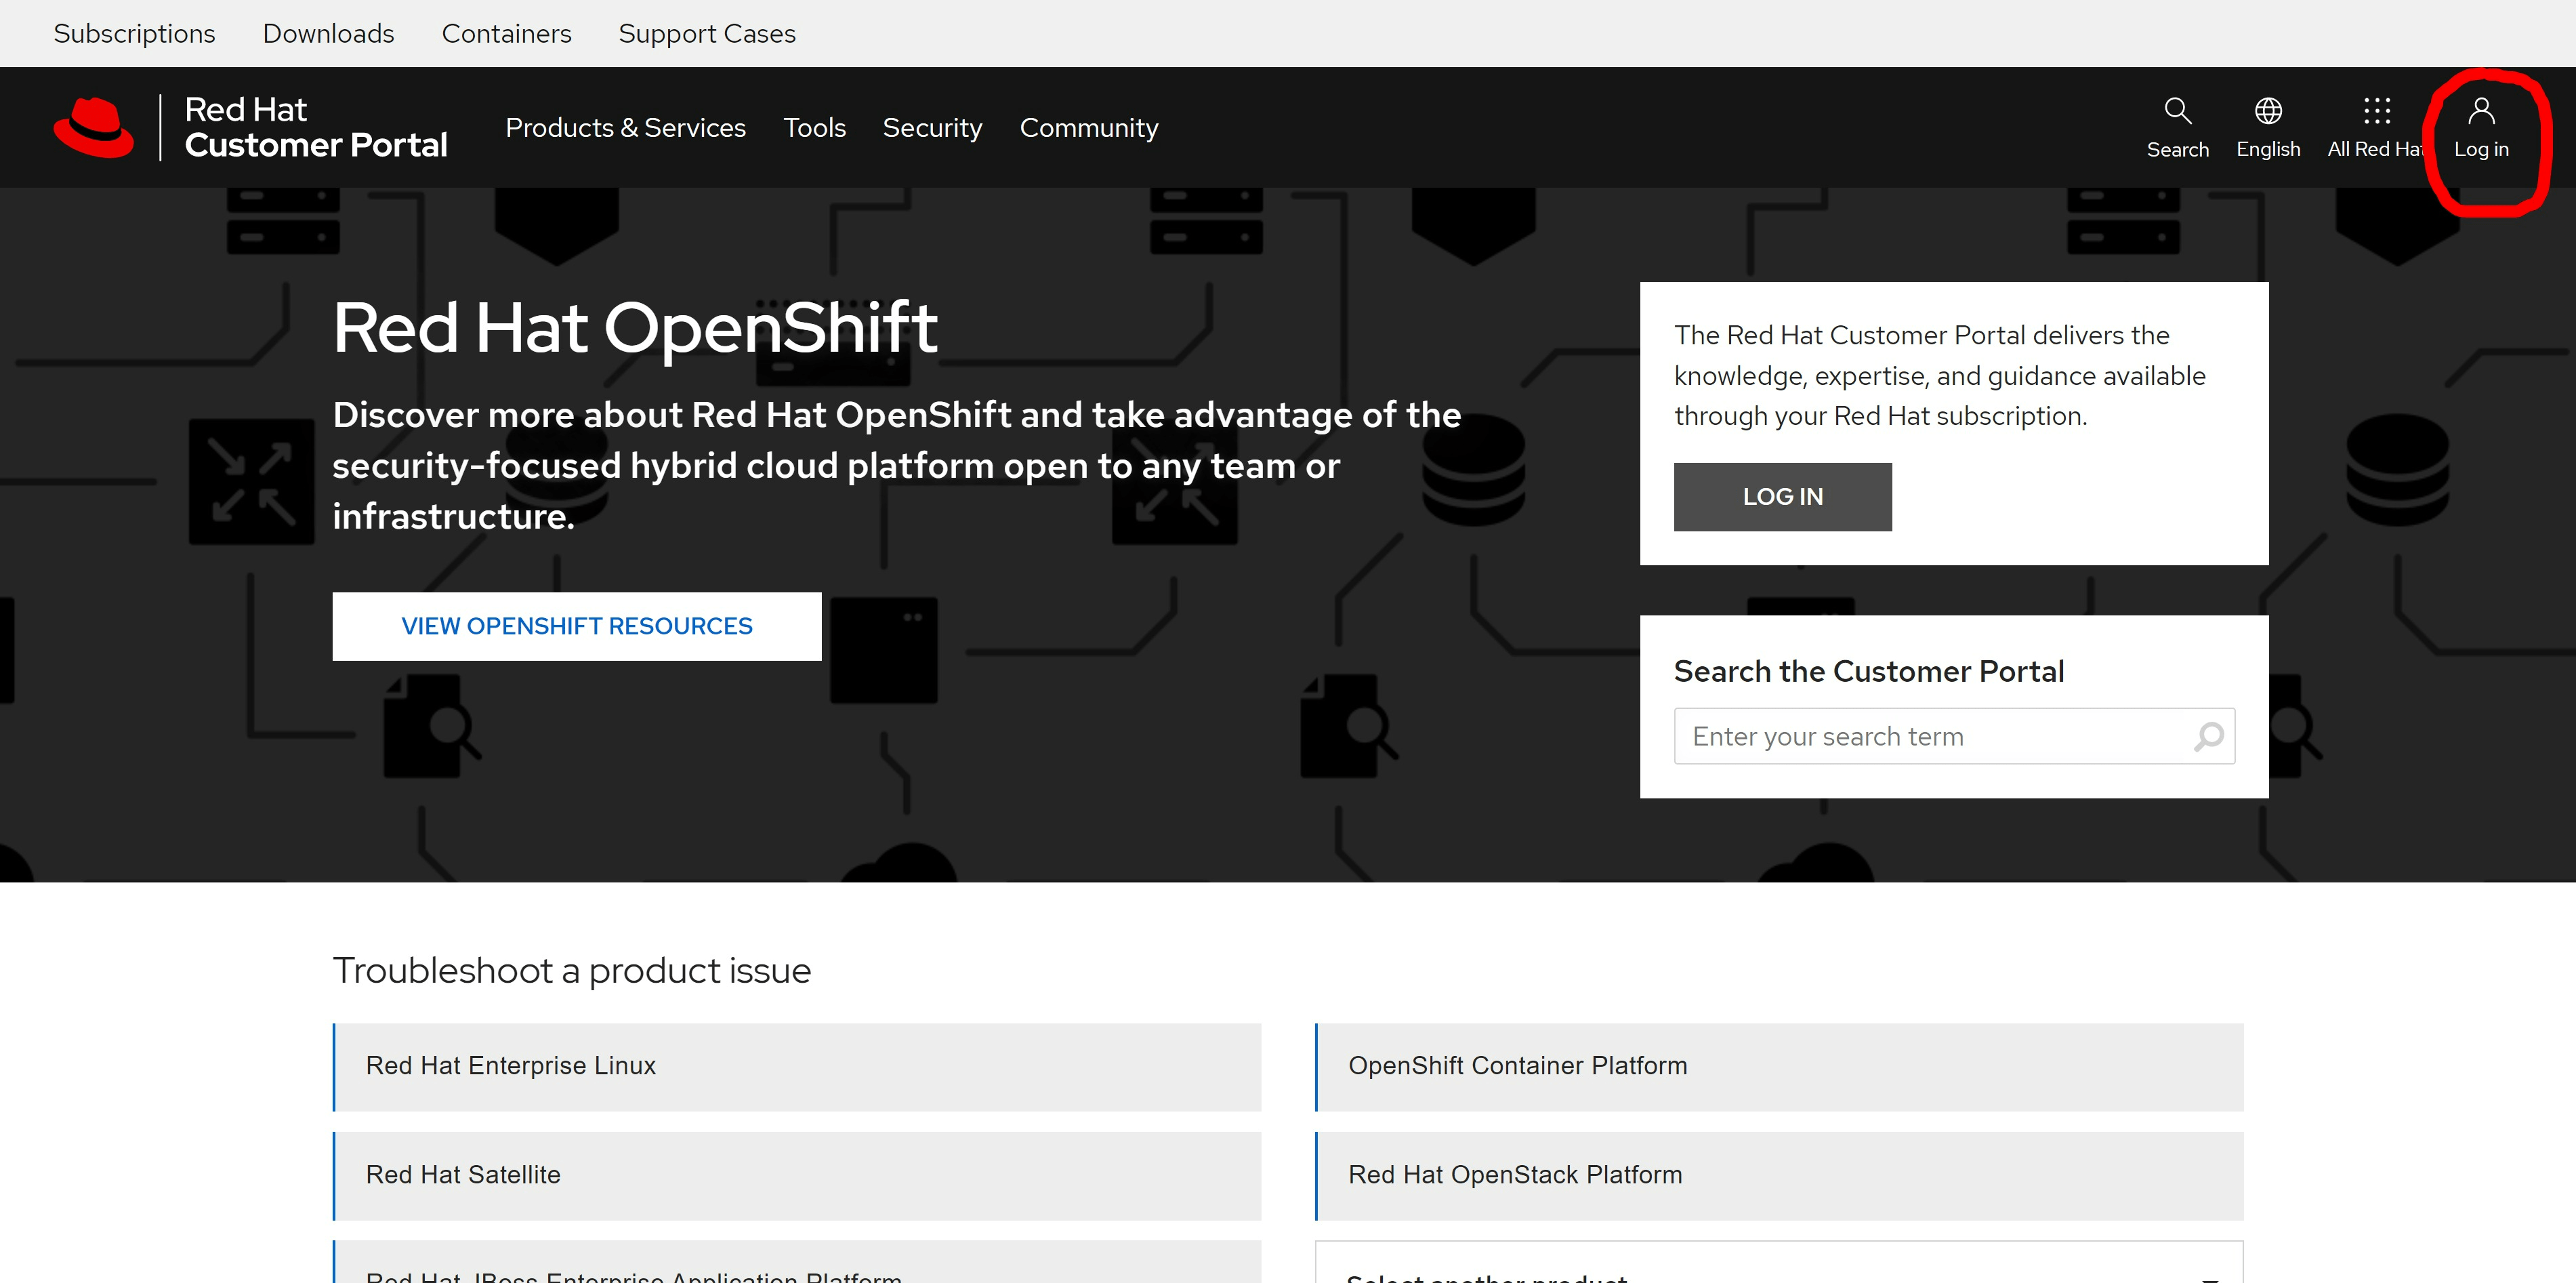This screenshot has width=2576, height=1283.
Task: Open the Downloads page
Action: (x=328, y=33)
